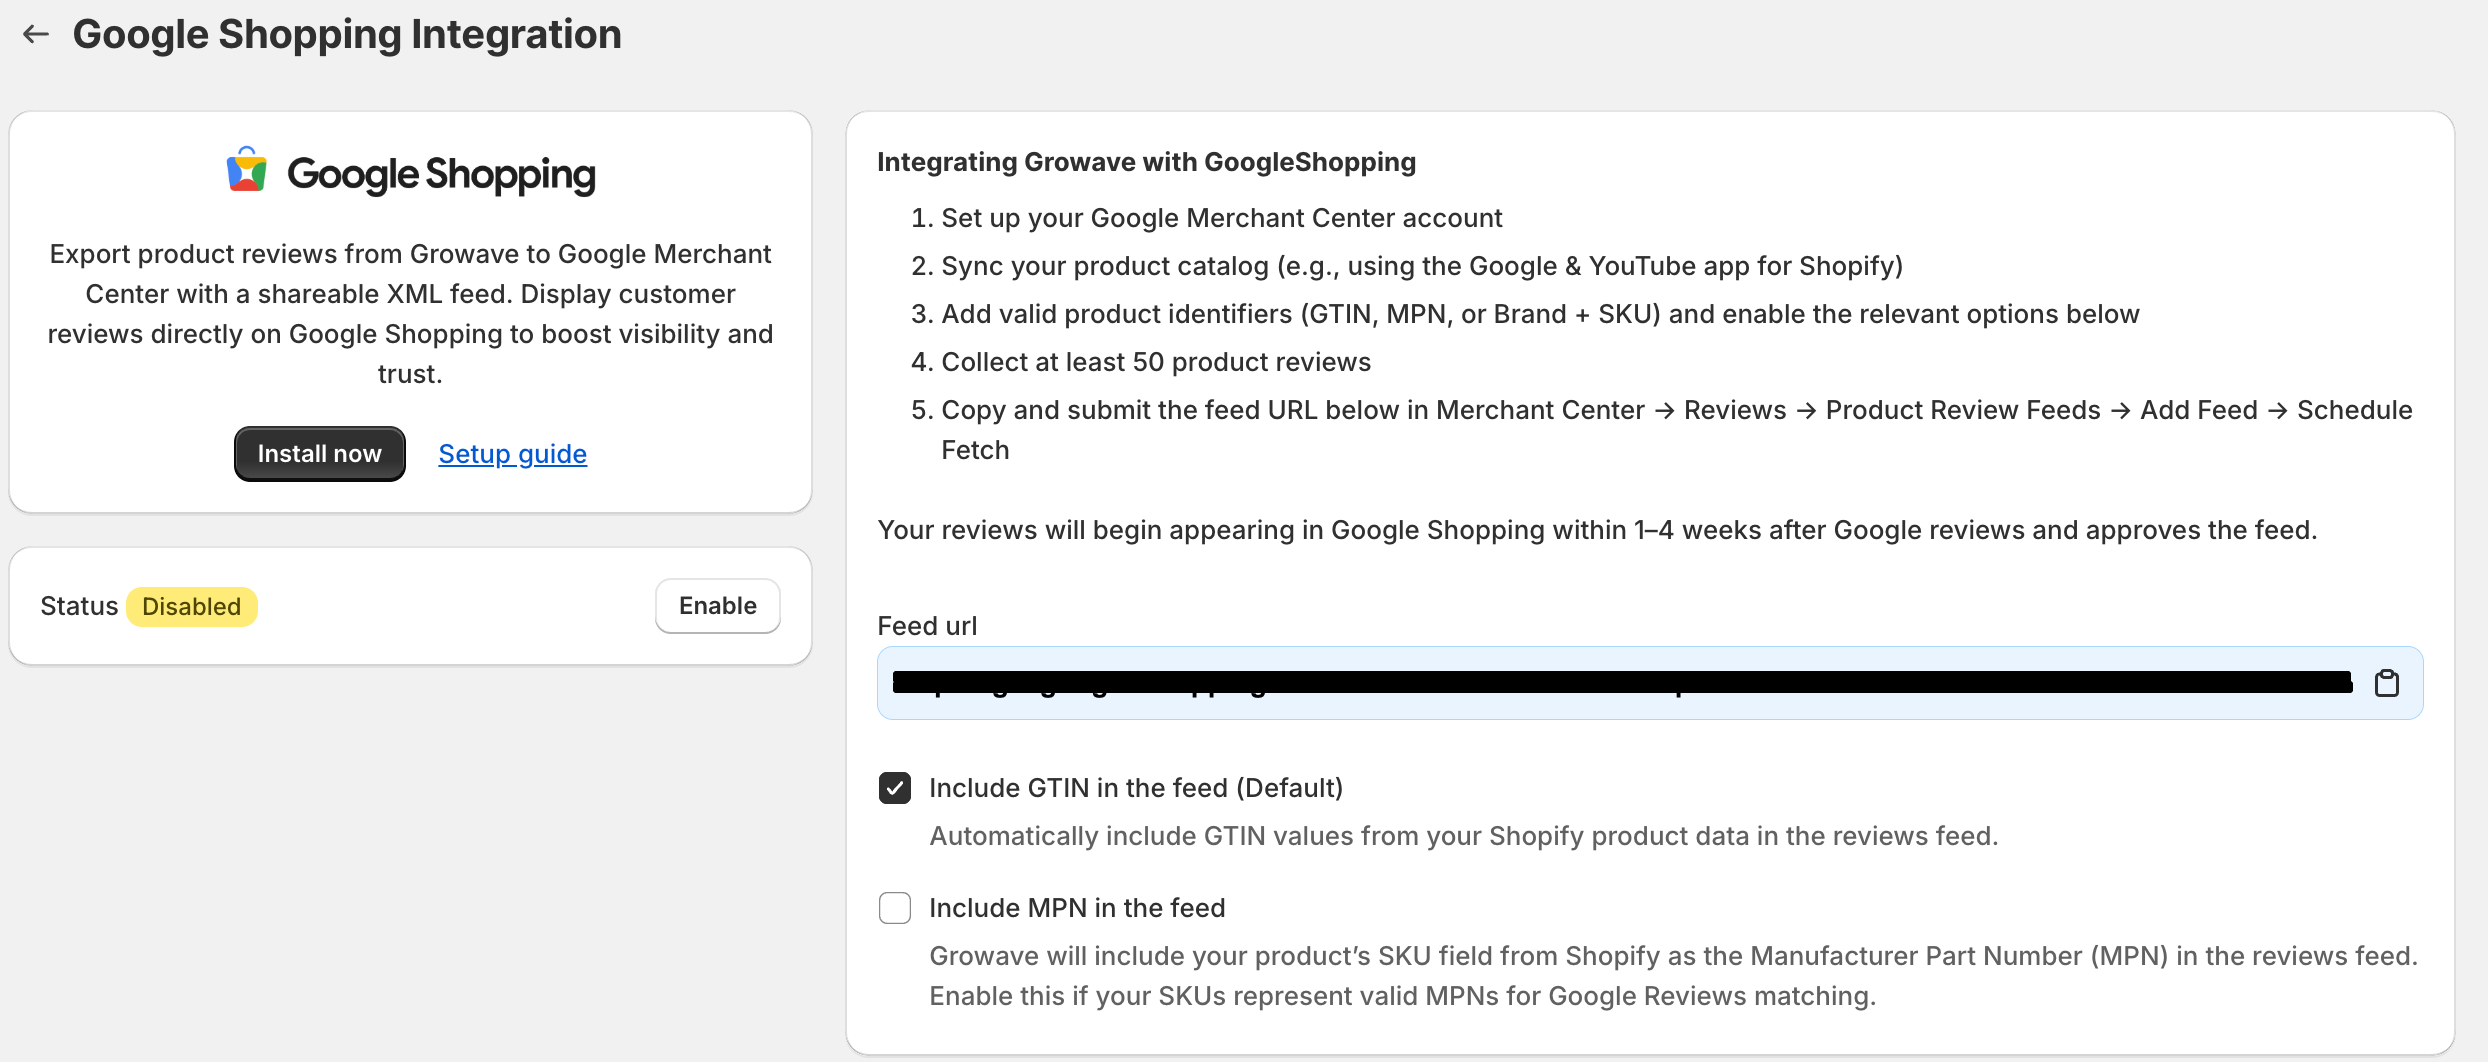
Task: Click the Include MPN in the feed label
Action: point(1077,908)
